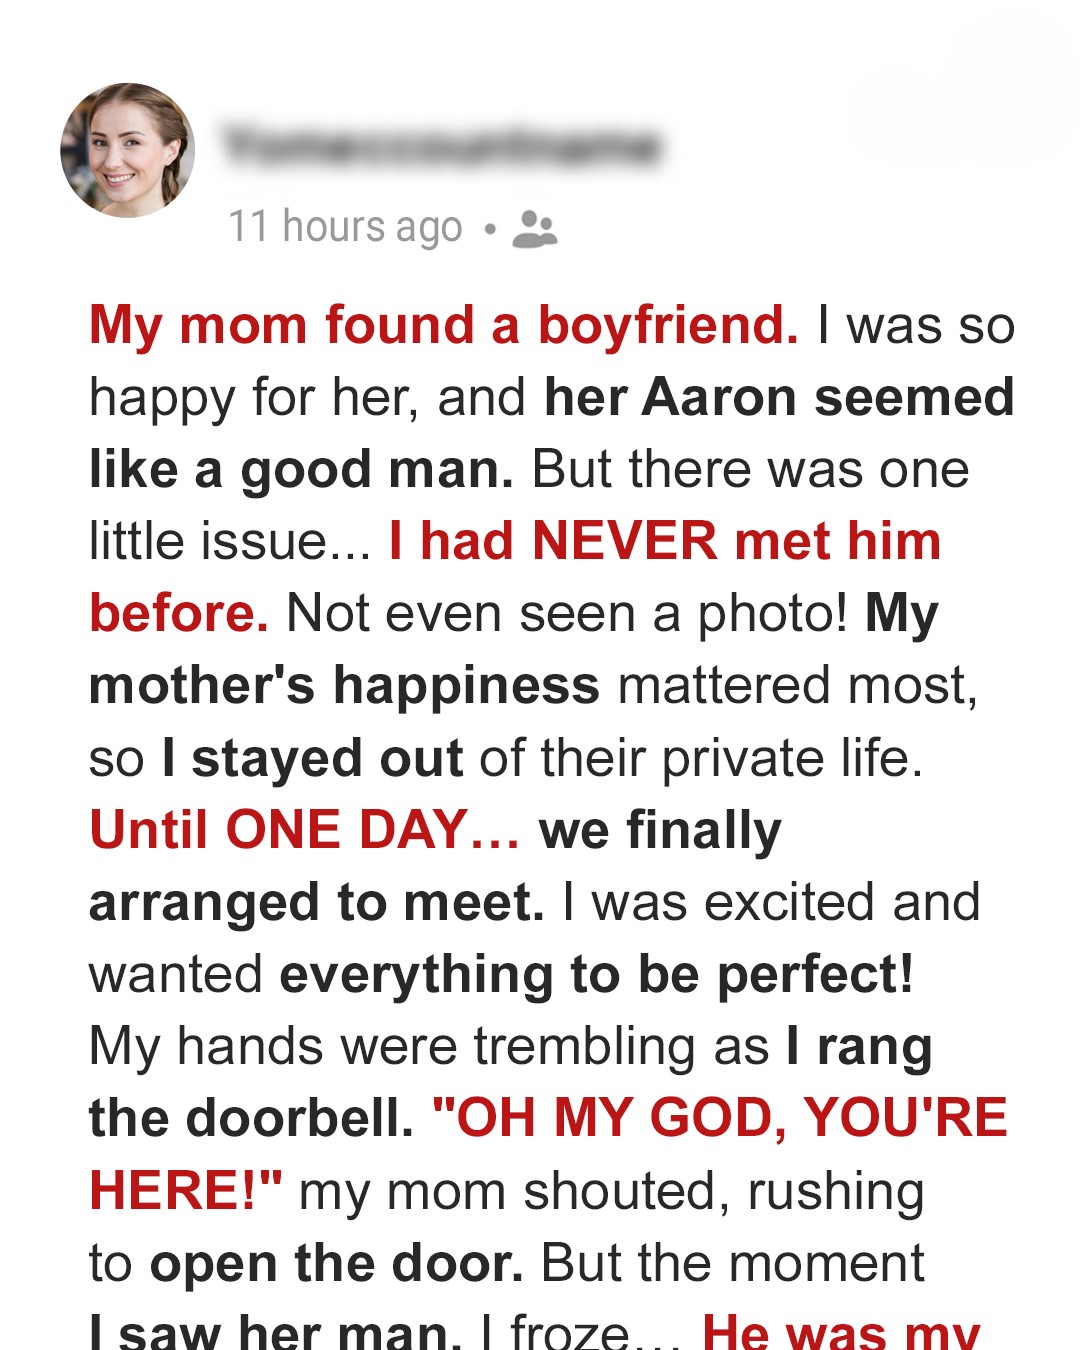Click the bold "mother's happiness" phrase
This screenshot has height=1350, width=1080.
[344, 686]
